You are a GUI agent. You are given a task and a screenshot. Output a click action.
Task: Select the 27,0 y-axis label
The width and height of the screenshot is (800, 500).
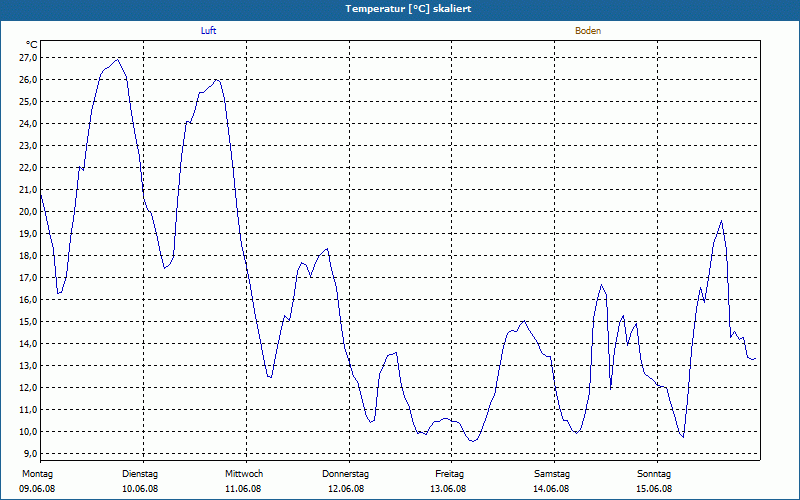[x=29, y=58]
